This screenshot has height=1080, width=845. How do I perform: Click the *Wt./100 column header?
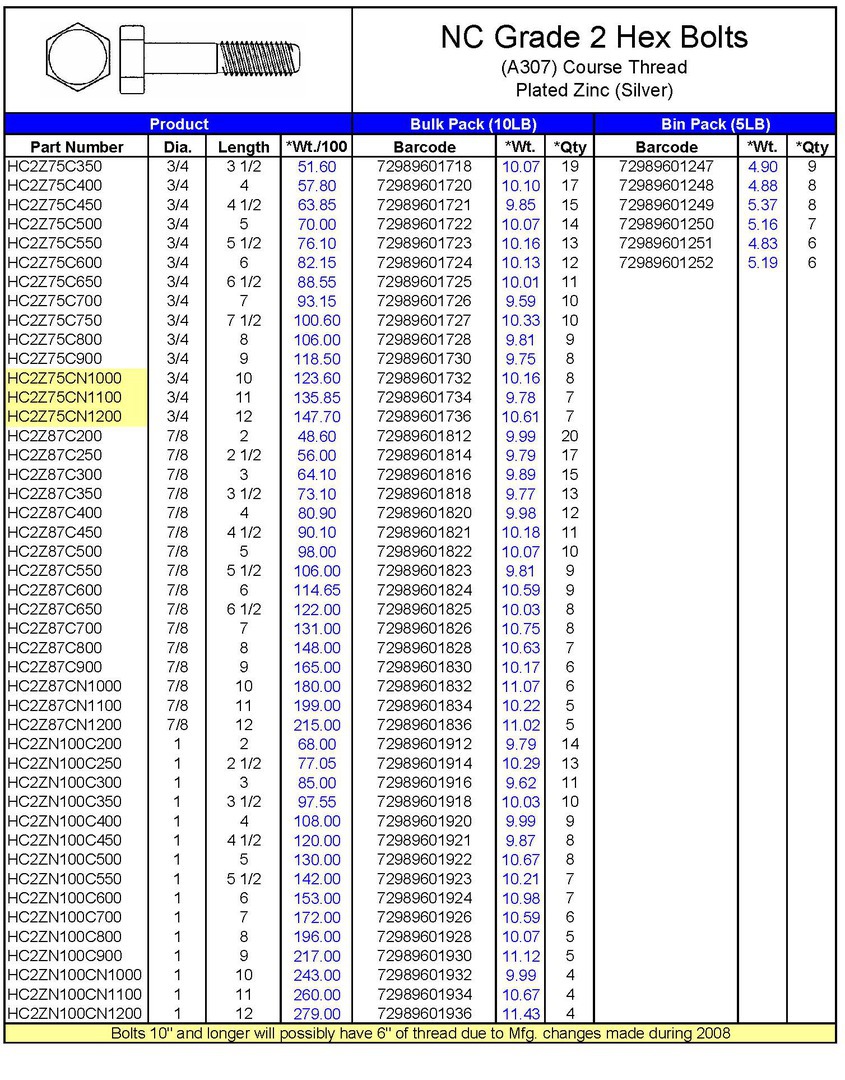316,147
